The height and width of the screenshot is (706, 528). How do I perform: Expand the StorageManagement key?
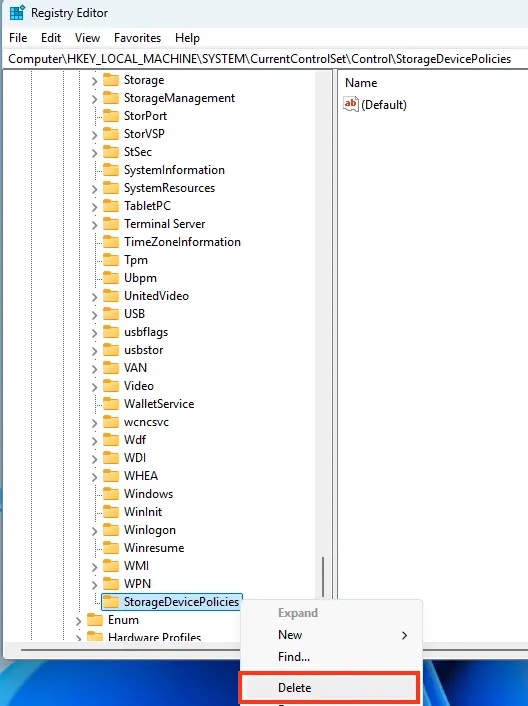pyautogui.click(x=94, y=99)
